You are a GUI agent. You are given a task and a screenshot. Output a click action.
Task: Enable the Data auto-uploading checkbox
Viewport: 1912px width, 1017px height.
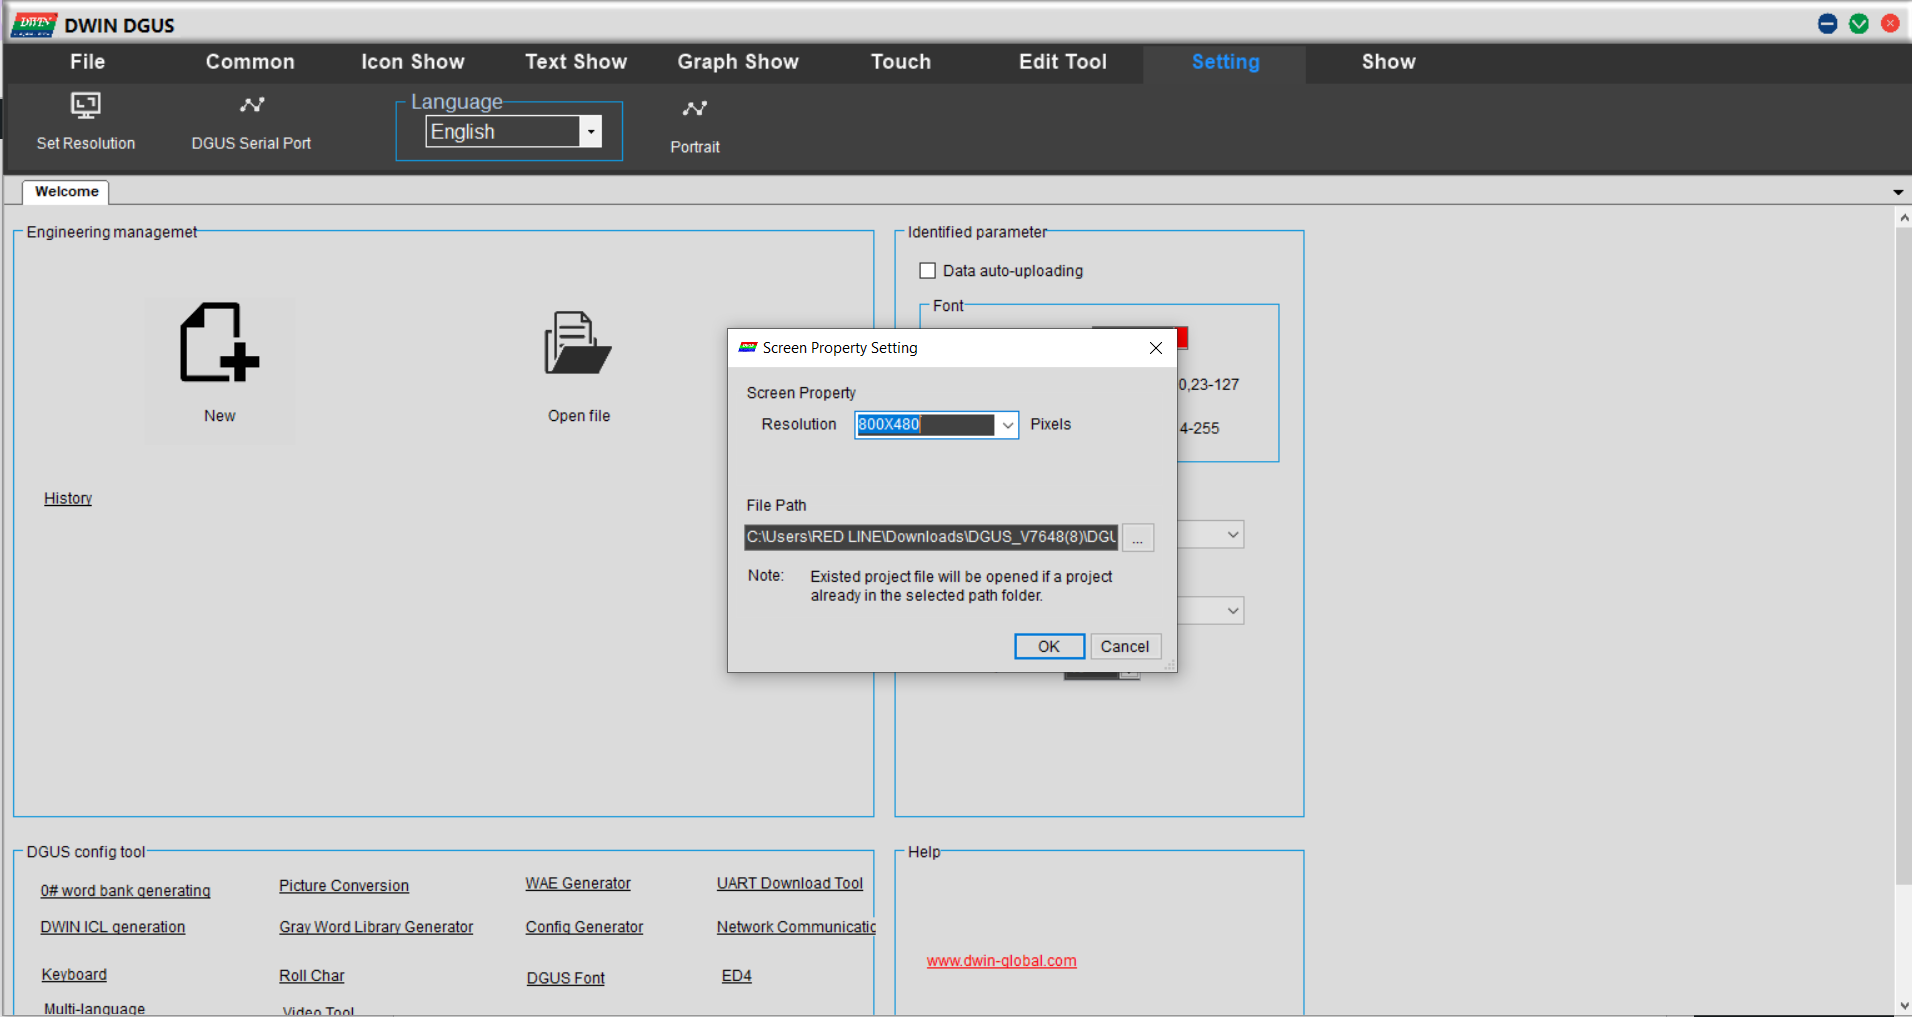pos(928,271)
